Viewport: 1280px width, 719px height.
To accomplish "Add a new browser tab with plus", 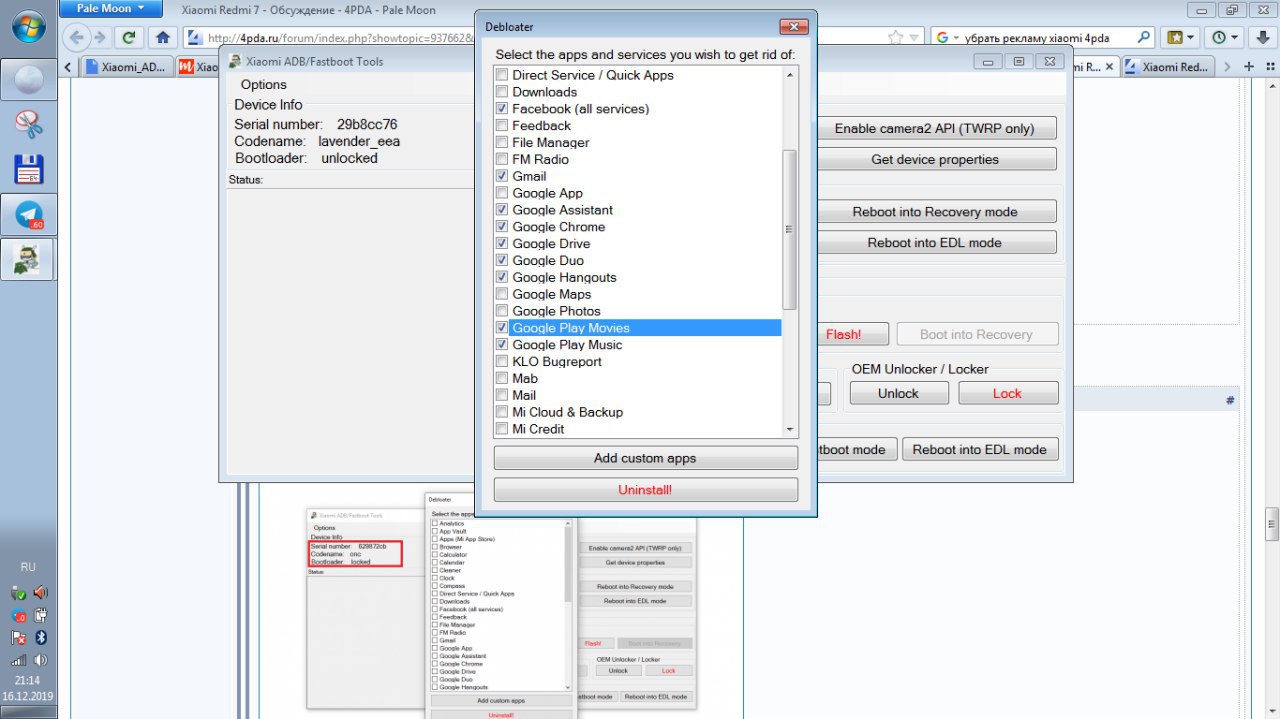I will (x=1248, y=67).
